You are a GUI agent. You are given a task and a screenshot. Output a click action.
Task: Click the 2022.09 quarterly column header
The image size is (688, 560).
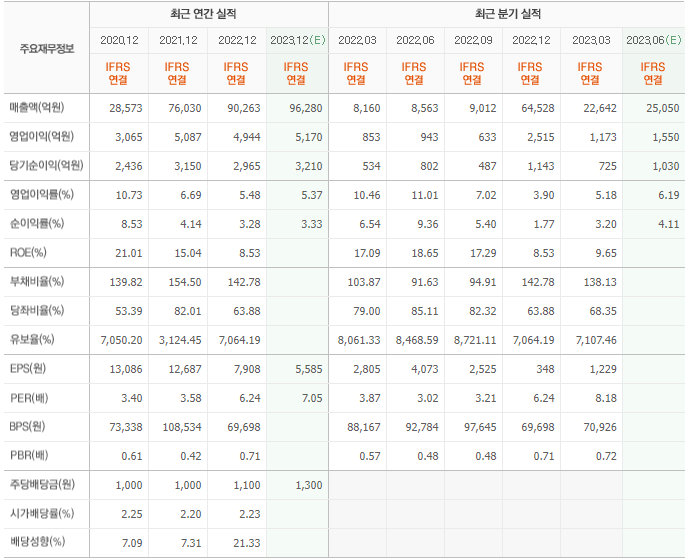pyautogui.click(x=473, y=40)
